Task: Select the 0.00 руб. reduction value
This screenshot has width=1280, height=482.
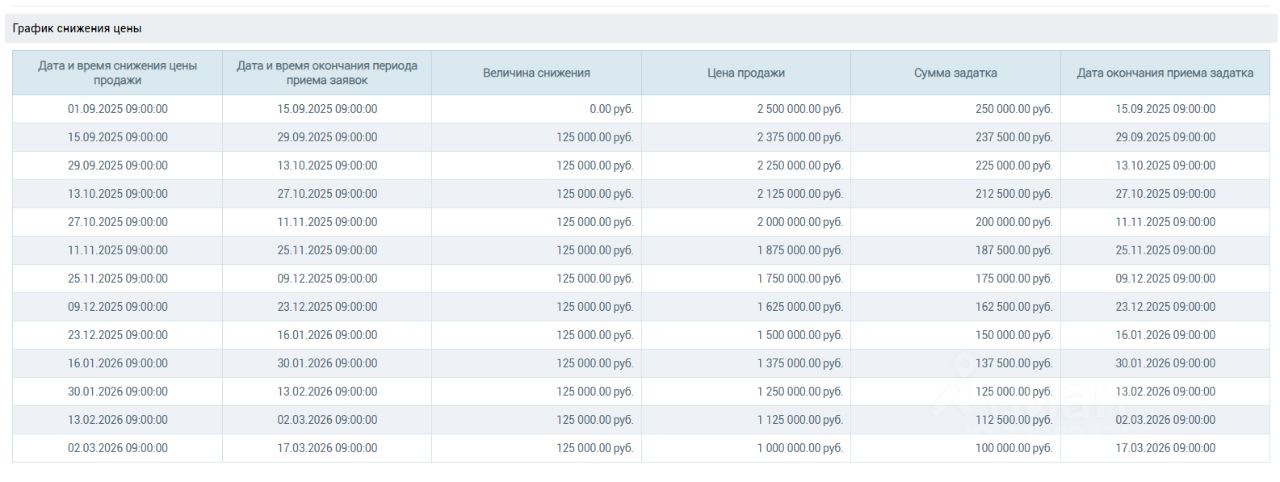Action: point(611,109)
